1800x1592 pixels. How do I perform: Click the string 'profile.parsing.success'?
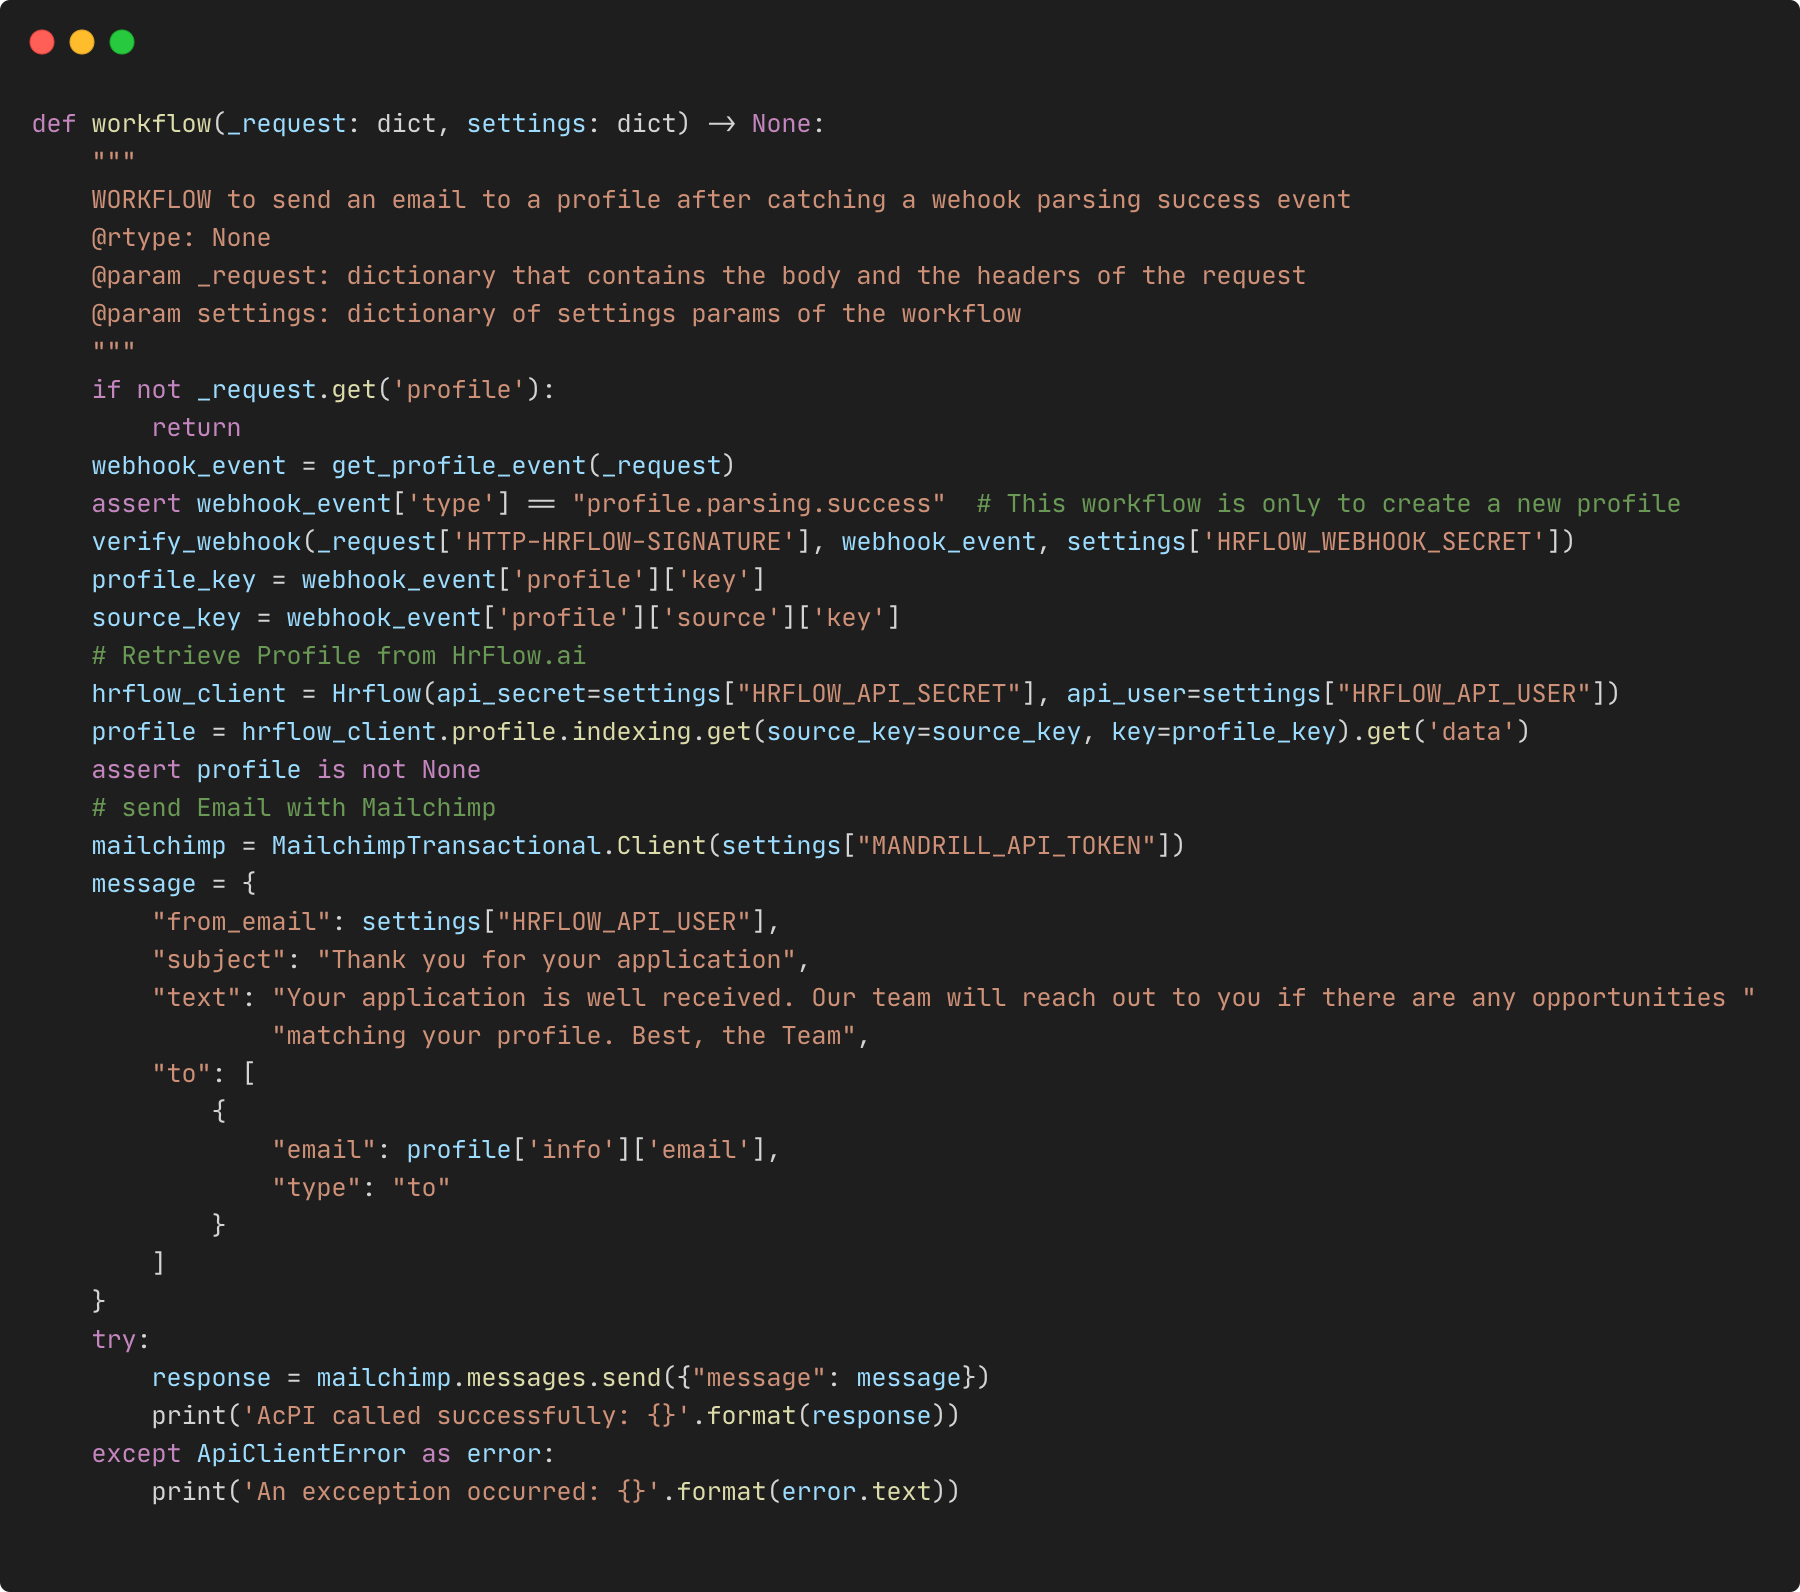[x=758, y=503]
